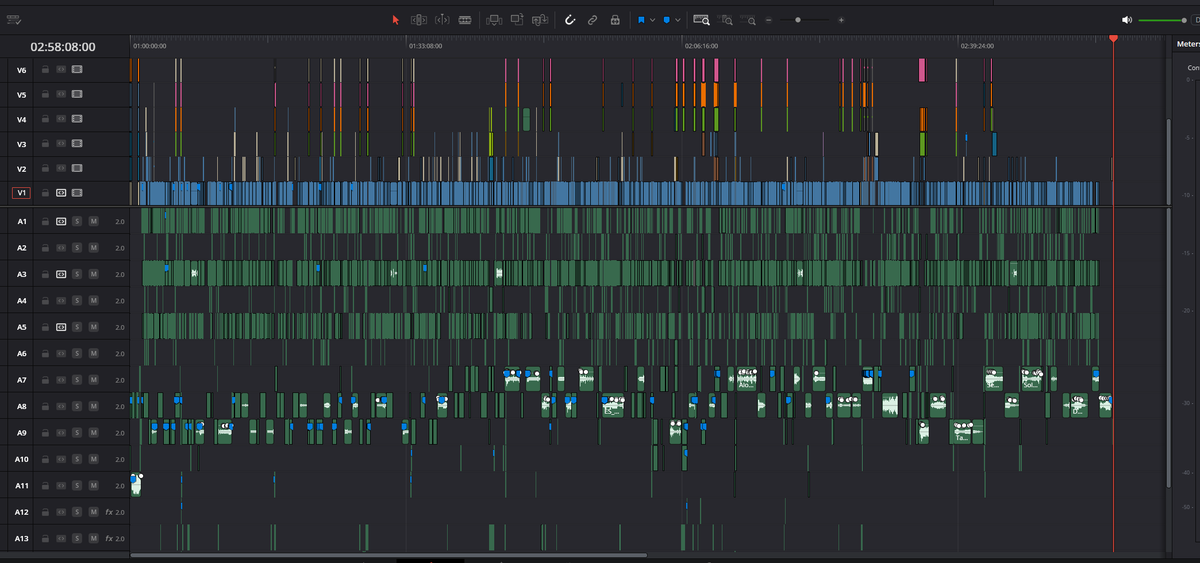
Task: Activate the Dynamic Trim mode tool
Action: click(x=442, y=19)
